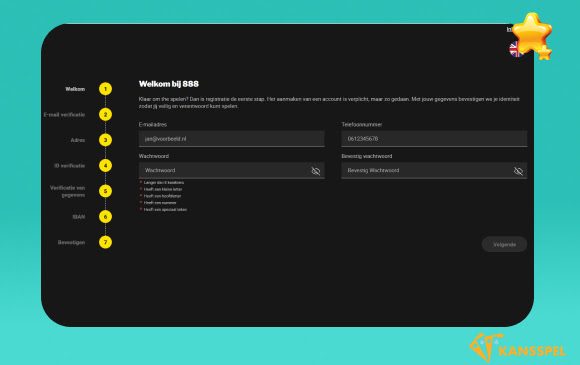Screen dimensions: 580x365
Task: Open the Adres step label
Action: 78,140
